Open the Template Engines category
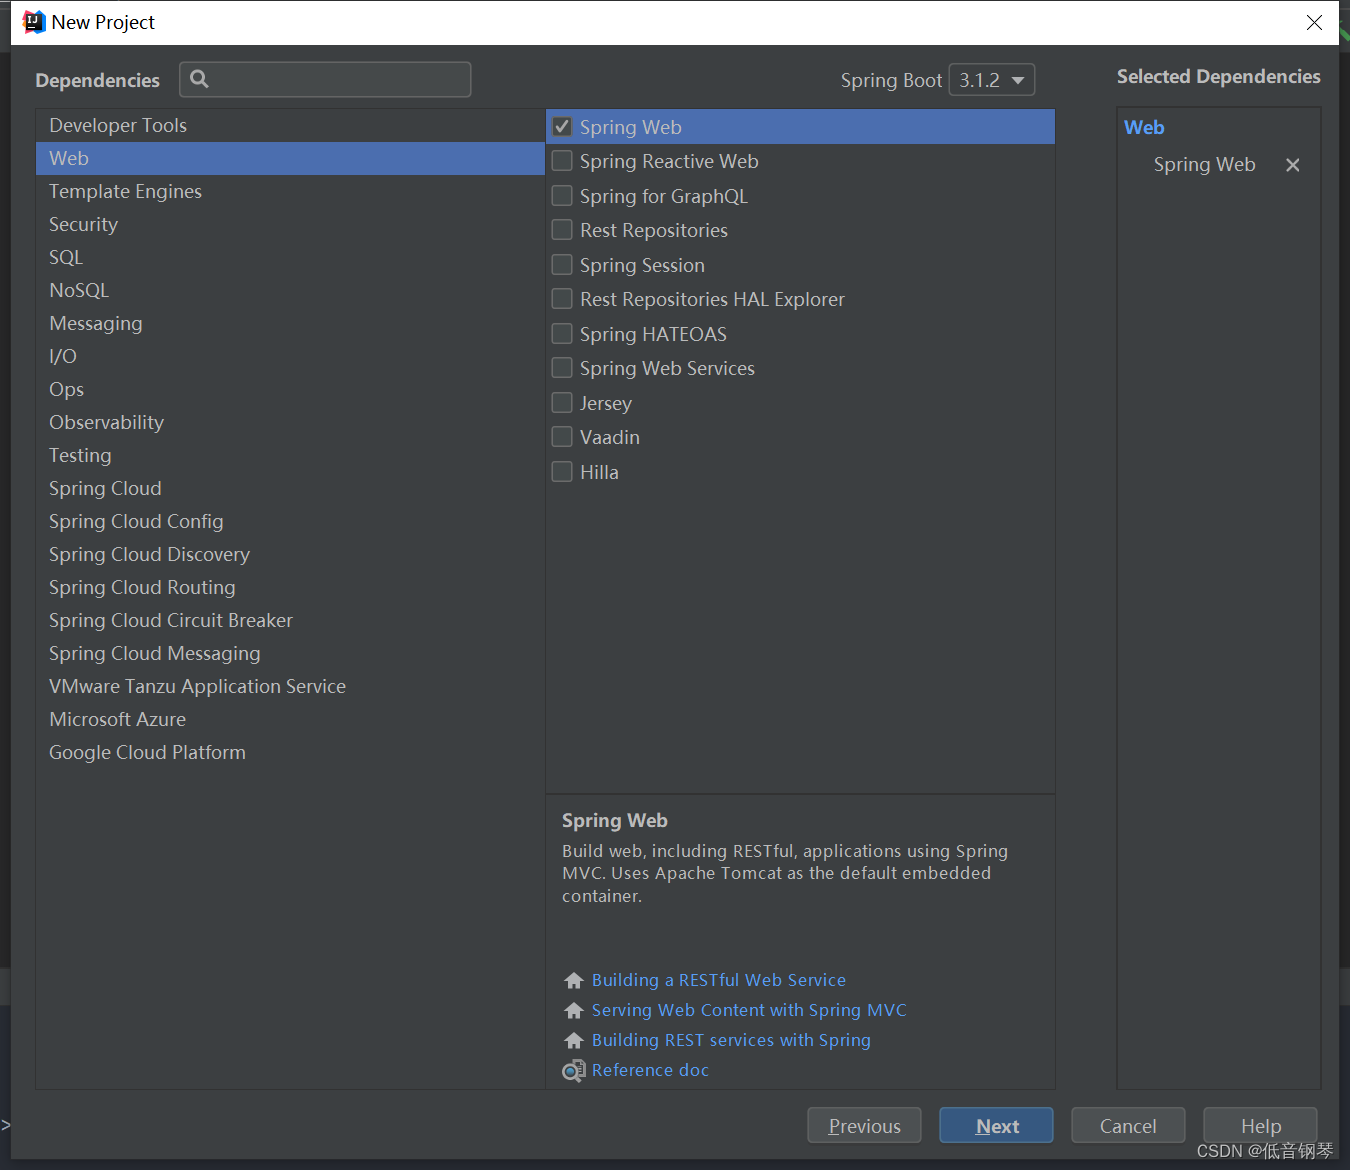This screenshot has width=1350, height=1170. [x=290, y=191]
